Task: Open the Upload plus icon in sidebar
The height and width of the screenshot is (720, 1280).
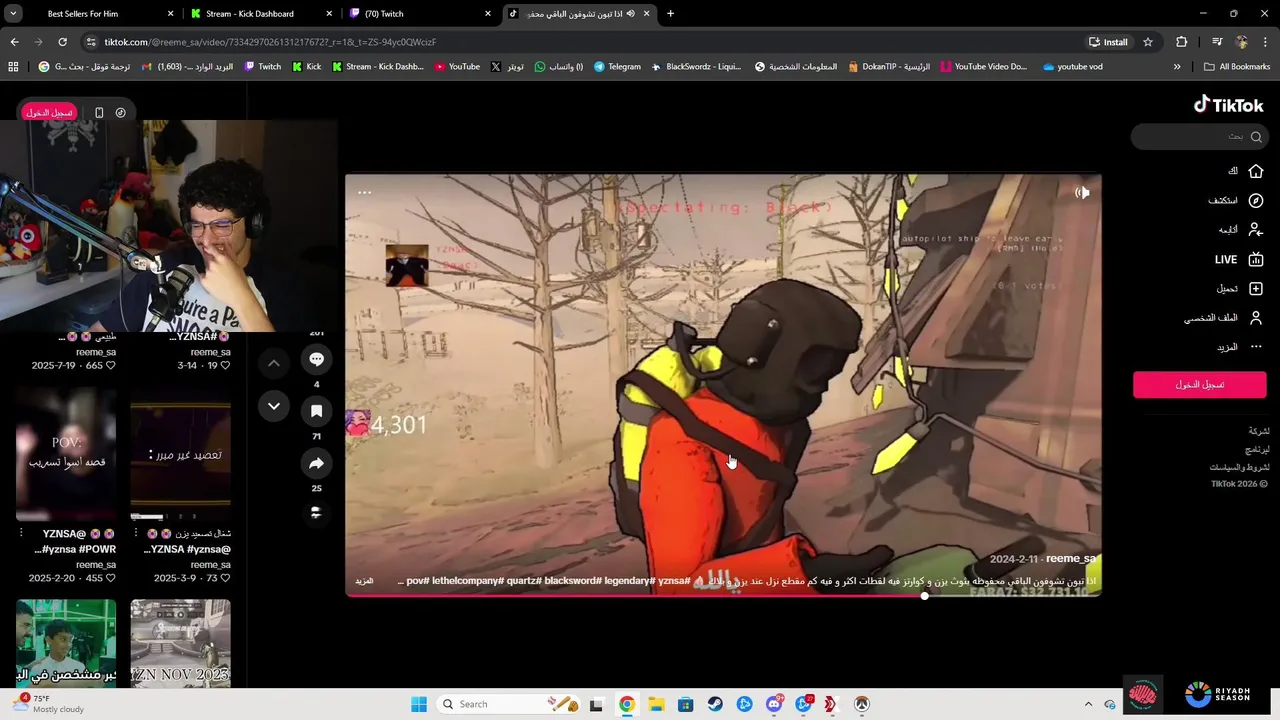Action: (1256, 289)
